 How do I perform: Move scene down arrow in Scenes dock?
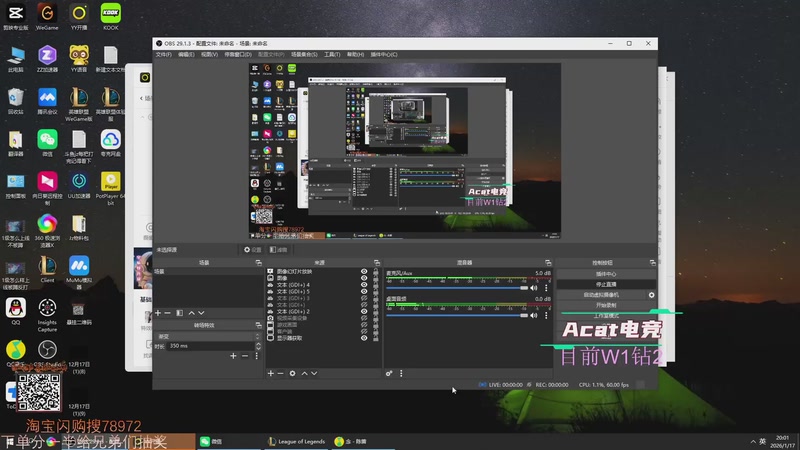pyautogui.click(x=202, y=313)
